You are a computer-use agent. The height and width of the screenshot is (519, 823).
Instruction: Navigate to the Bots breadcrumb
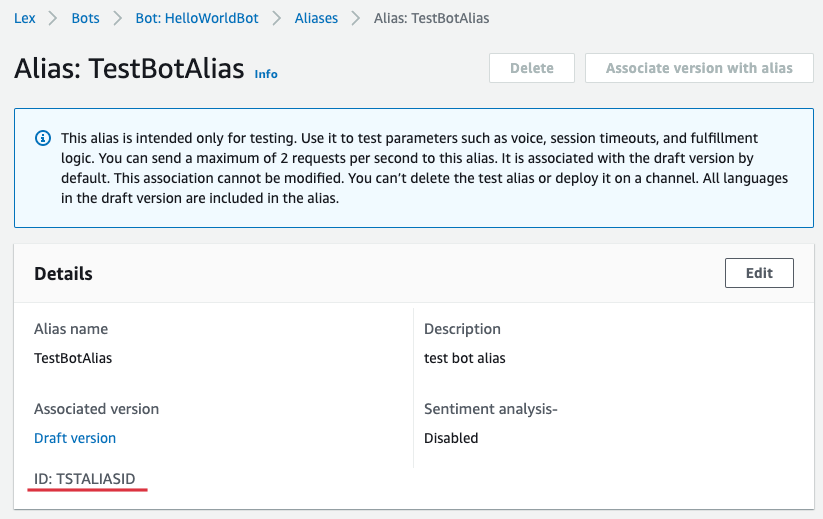pyautogui.click(x=85, y=18)
